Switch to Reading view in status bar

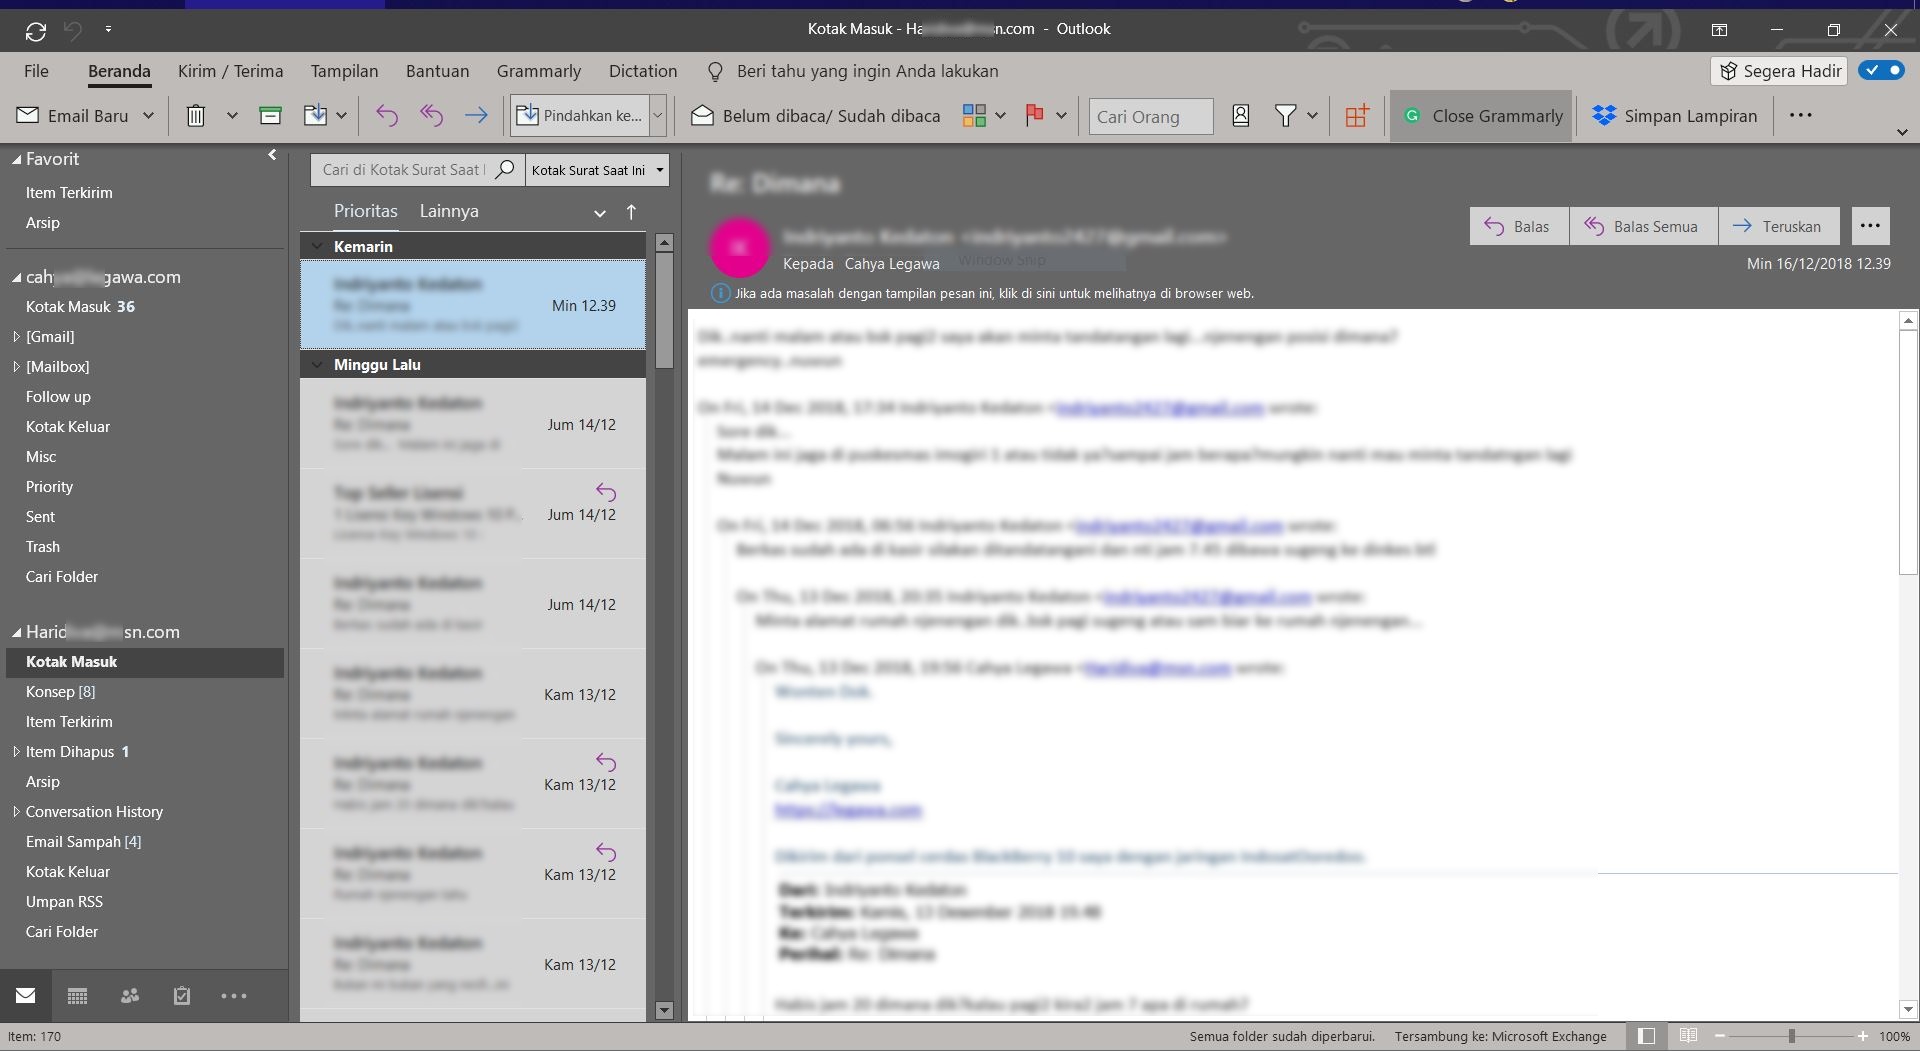(x=1688, y=1036)
